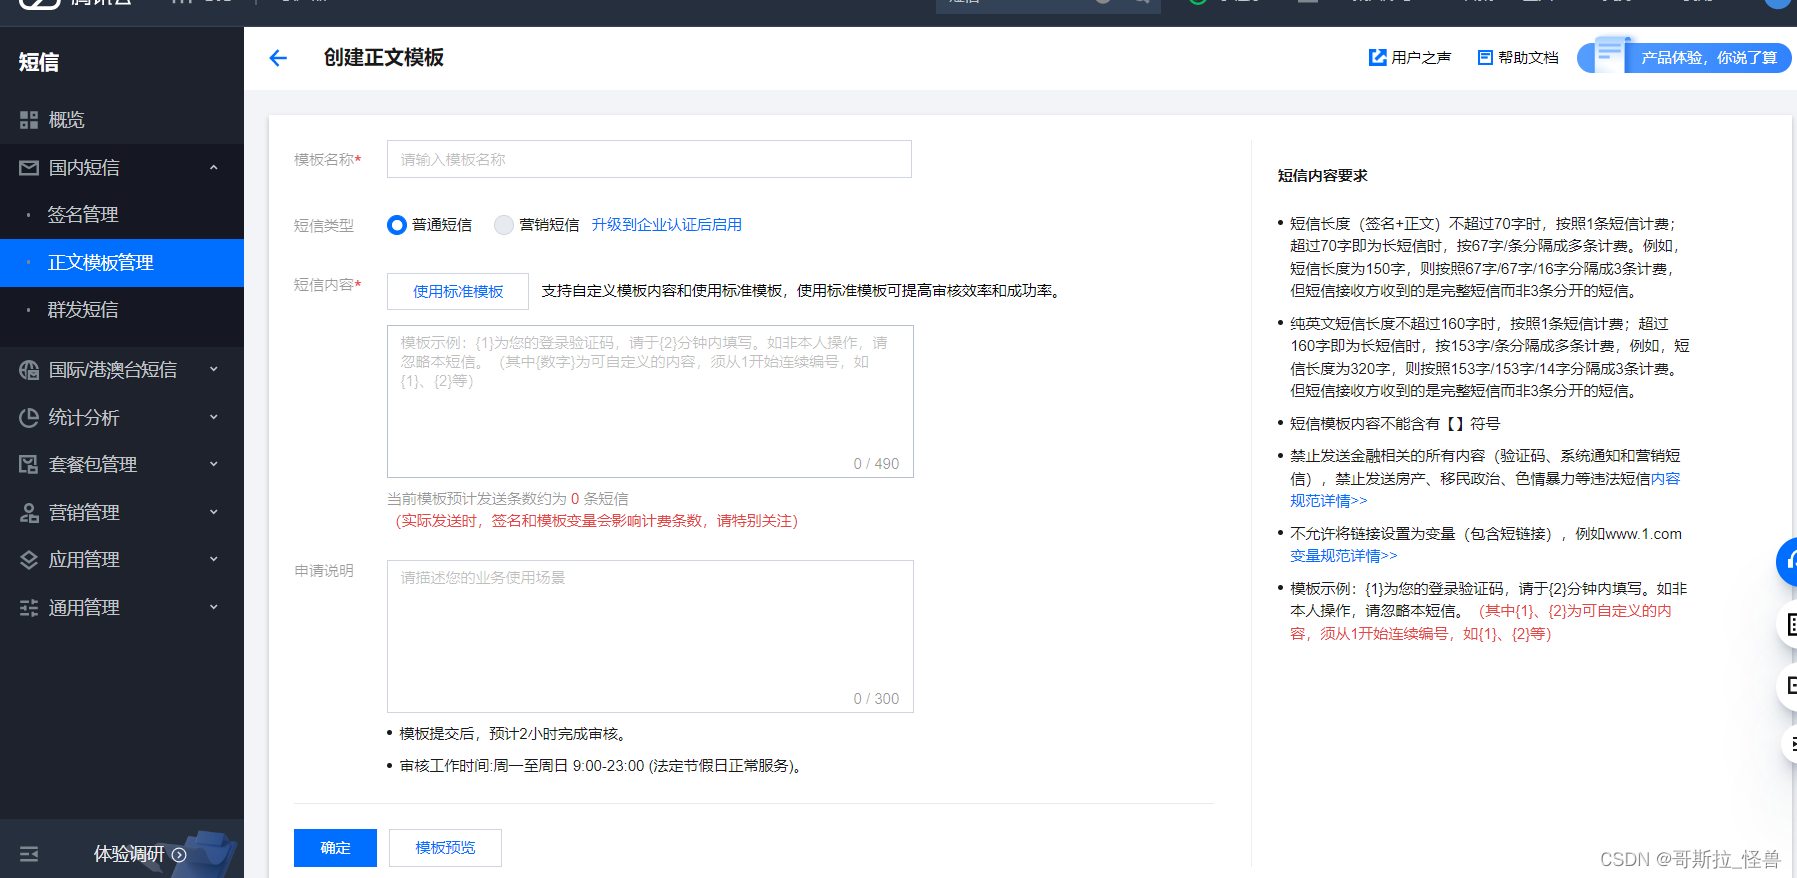
Task: Click the 通用管理 sliders icon
Action: tap(29, 608)
